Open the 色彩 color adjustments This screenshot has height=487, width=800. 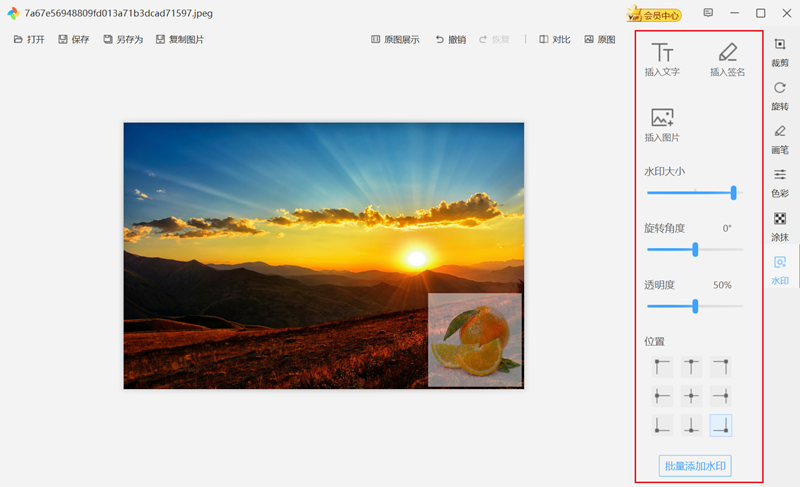[x=780, y=183]
